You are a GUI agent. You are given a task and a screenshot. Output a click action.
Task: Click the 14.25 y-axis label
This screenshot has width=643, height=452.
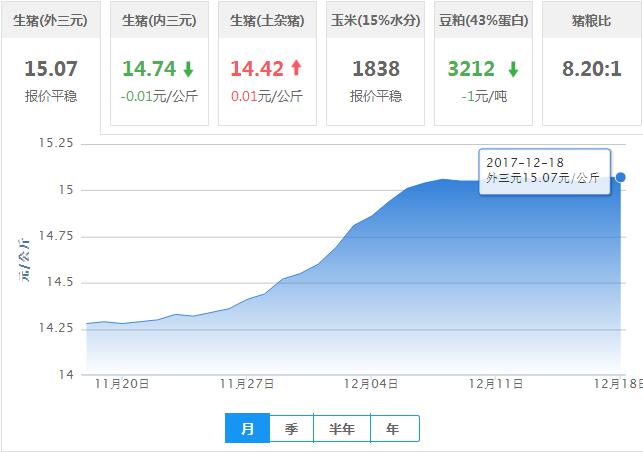56,328
